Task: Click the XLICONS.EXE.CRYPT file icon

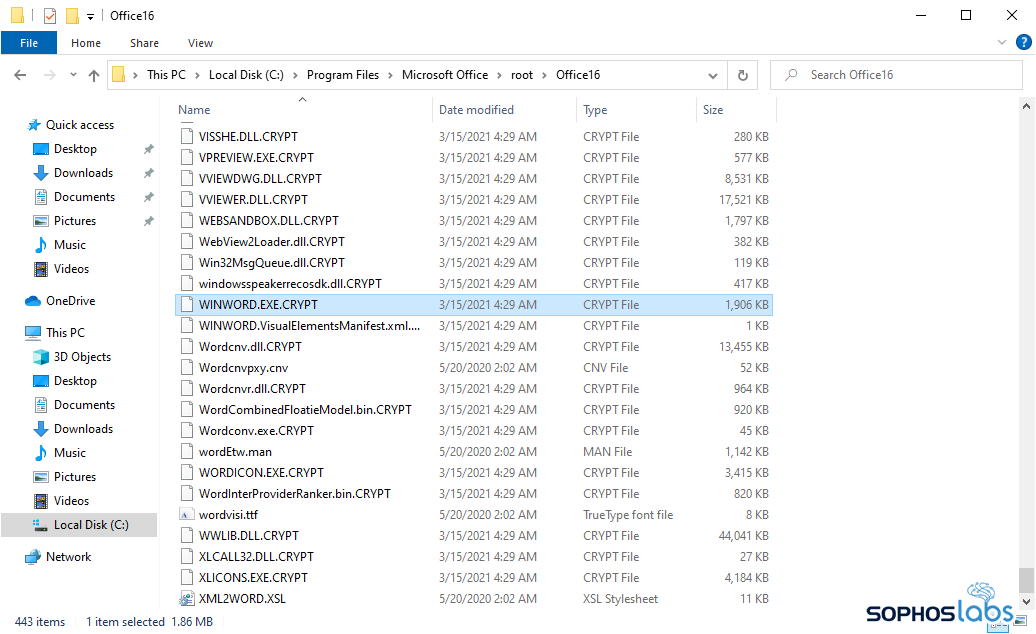Action: pyautogui.click(x=187, y=577)
